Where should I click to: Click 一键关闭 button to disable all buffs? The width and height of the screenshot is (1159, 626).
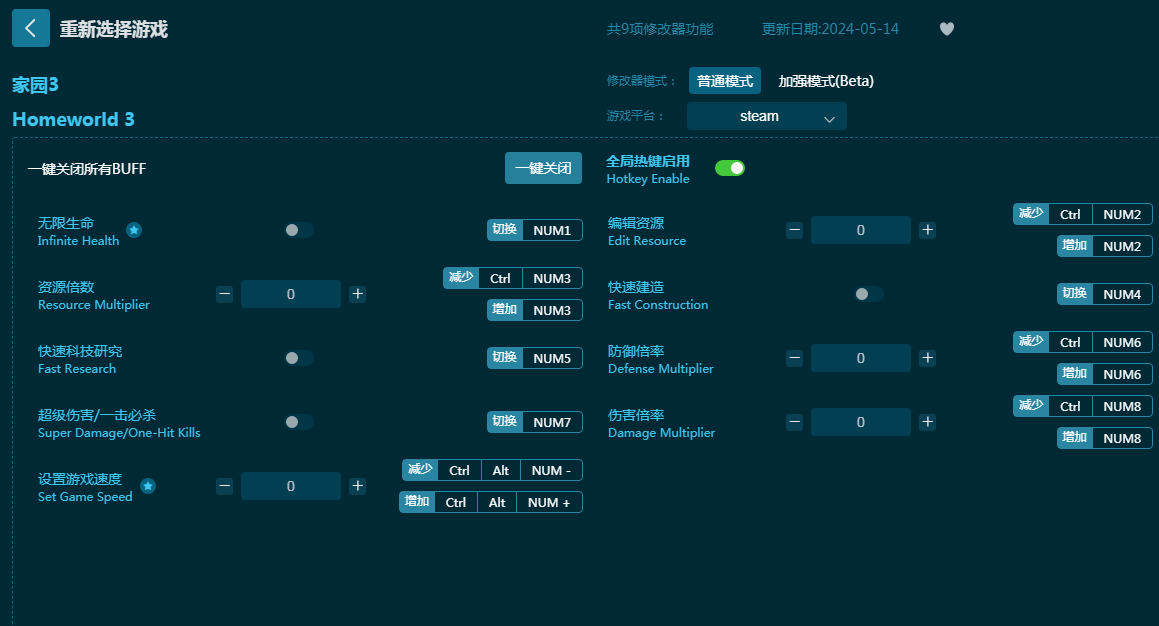543,168
